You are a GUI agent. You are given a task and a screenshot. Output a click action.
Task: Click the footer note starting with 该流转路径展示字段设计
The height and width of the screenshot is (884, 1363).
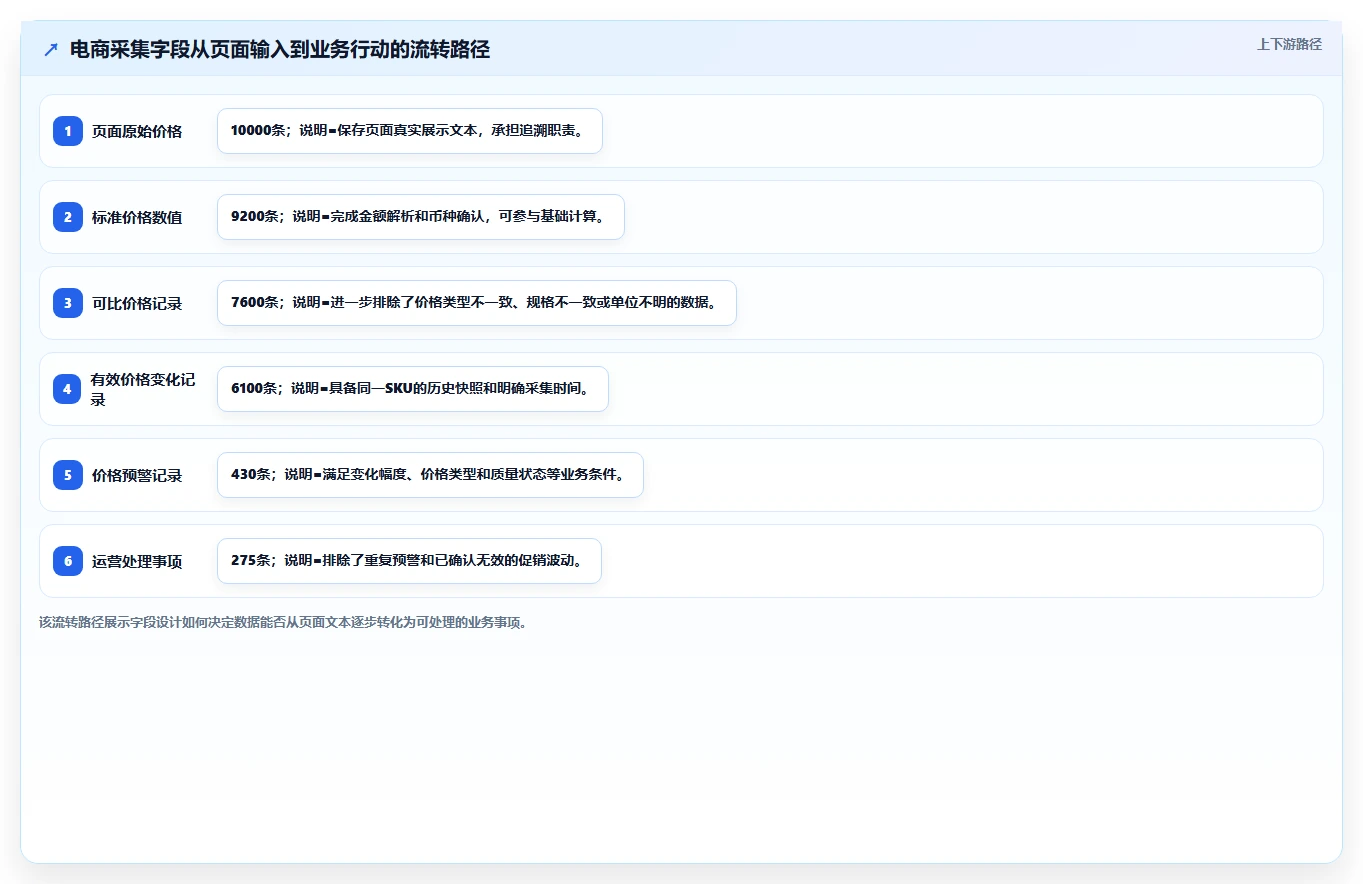[x=283, y=622]
